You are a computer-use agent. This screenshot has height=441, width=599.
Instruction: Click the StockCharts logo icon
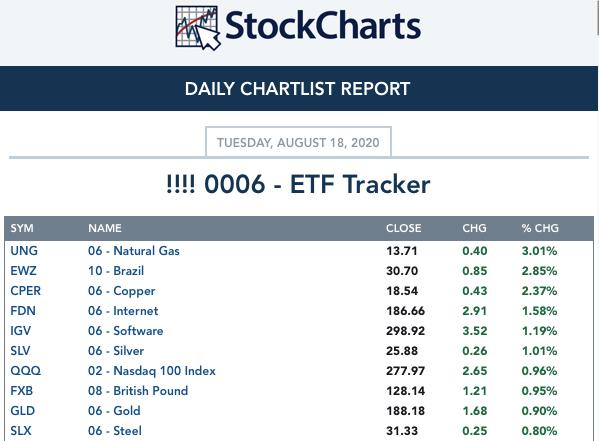(198, 28)
